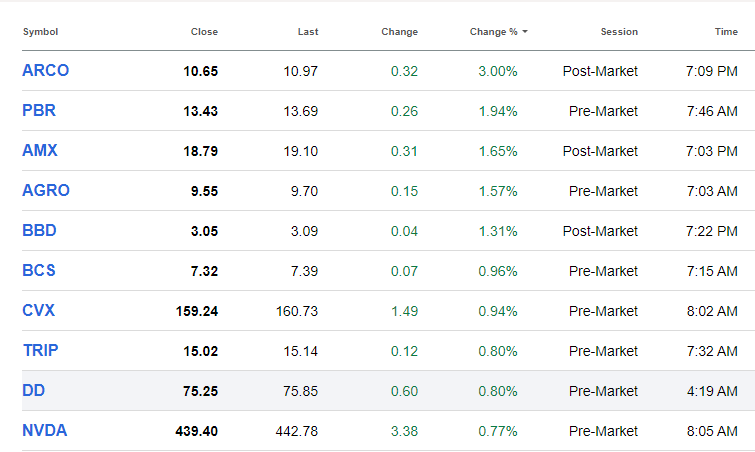Select the AGRO symbol link
755x452 pixels.
(x=46, y=191)
